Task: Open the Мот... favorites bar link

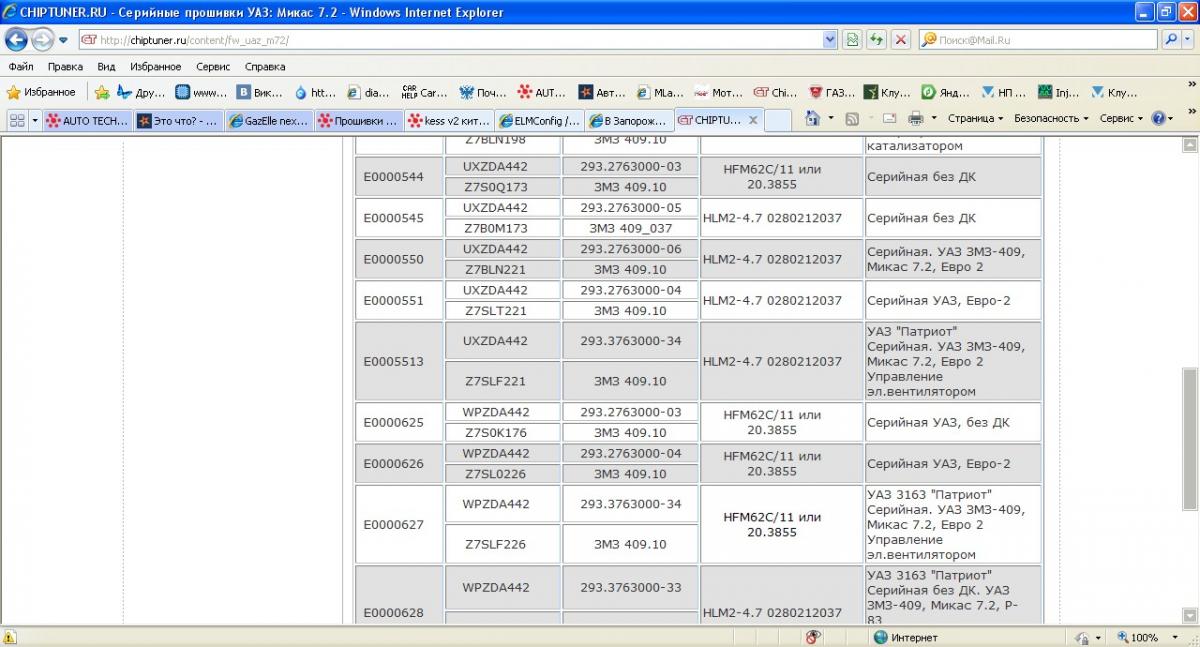Action: pos(718,92)
